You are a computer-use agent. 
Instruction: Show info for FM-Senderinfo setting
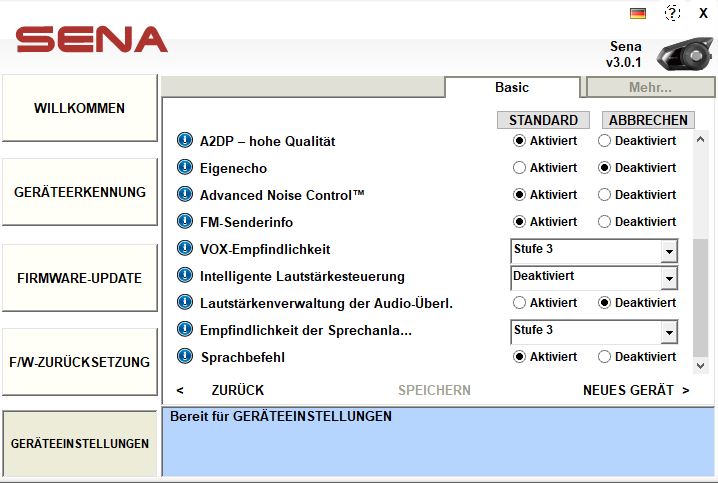coord(184,222)
